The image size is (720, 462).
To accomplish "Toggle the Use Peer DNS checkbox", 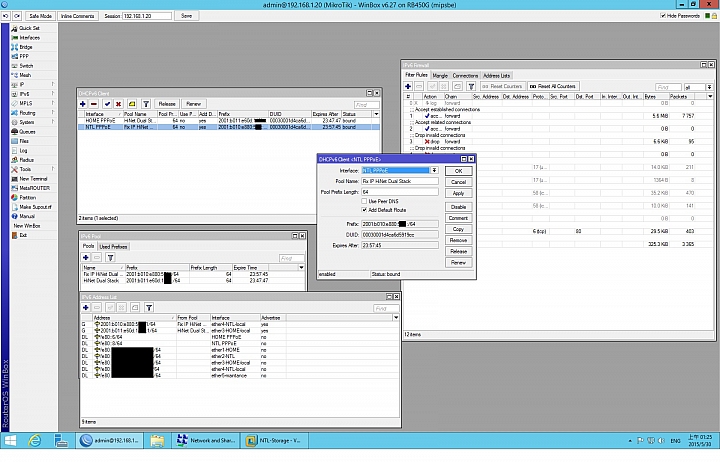I will click(x=364, y=201).
